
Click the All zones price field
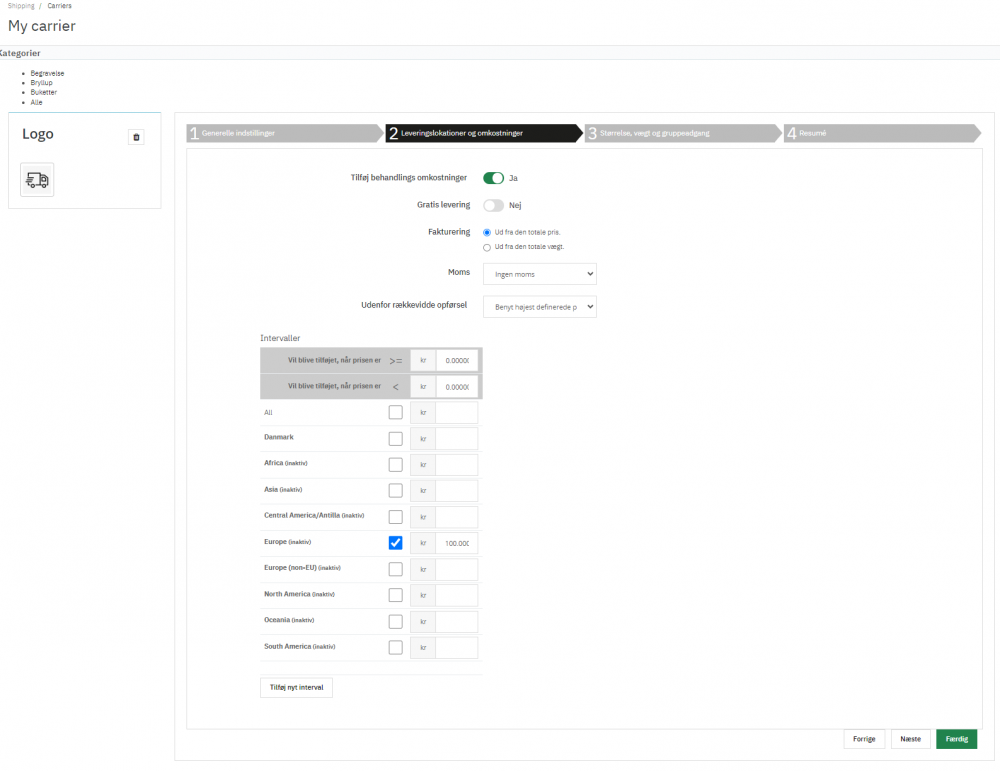457,413
